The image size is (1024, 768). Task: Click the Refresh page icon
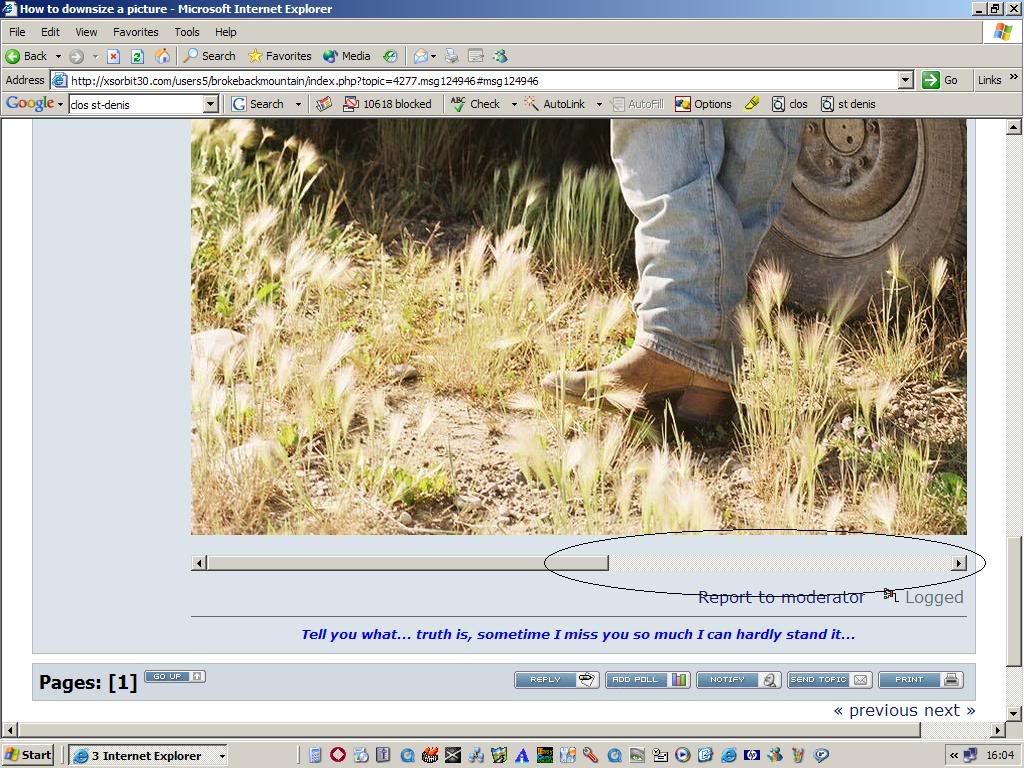(138, 56)
